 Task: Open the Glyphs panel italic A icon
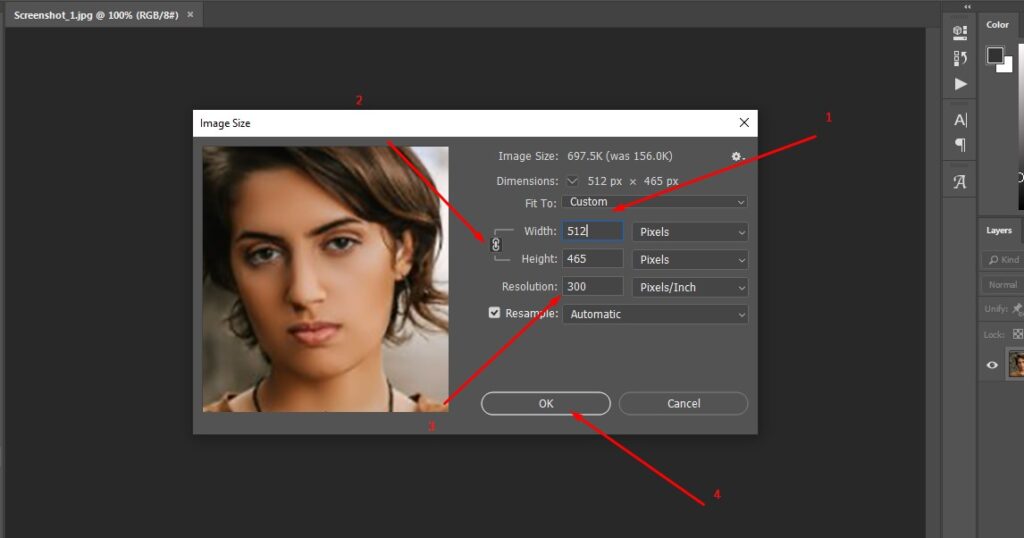(x=960, y=182)
